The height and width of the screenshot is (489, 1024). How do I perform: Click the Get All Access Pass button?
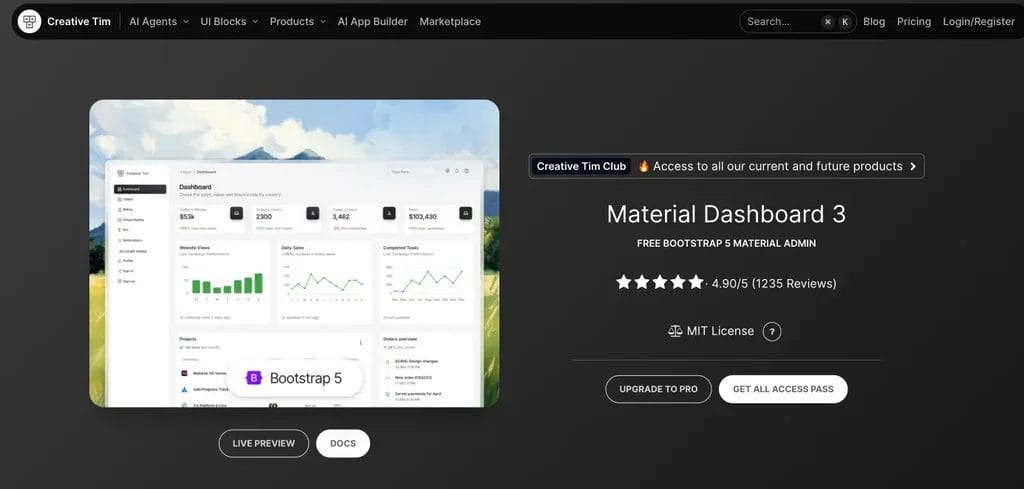[x=783, y=389]
